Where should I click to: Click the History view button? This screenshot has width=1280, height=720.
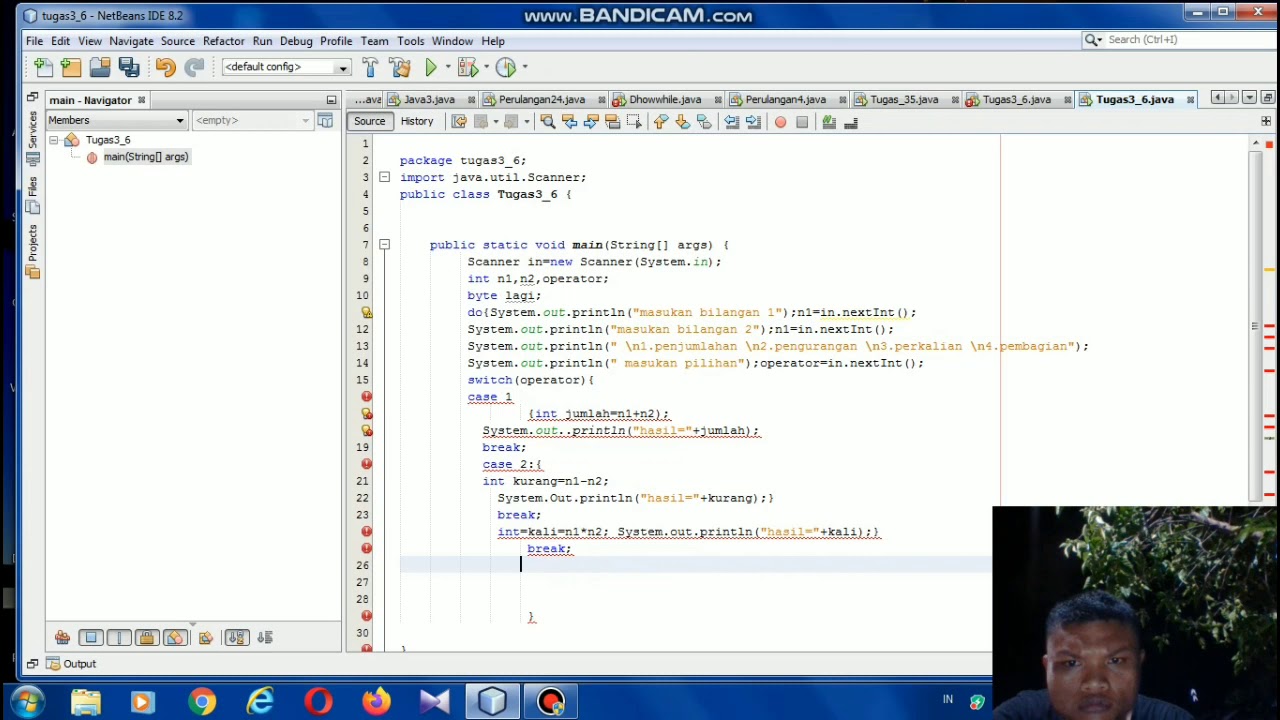pyautogui.click(x=417, y=122)
